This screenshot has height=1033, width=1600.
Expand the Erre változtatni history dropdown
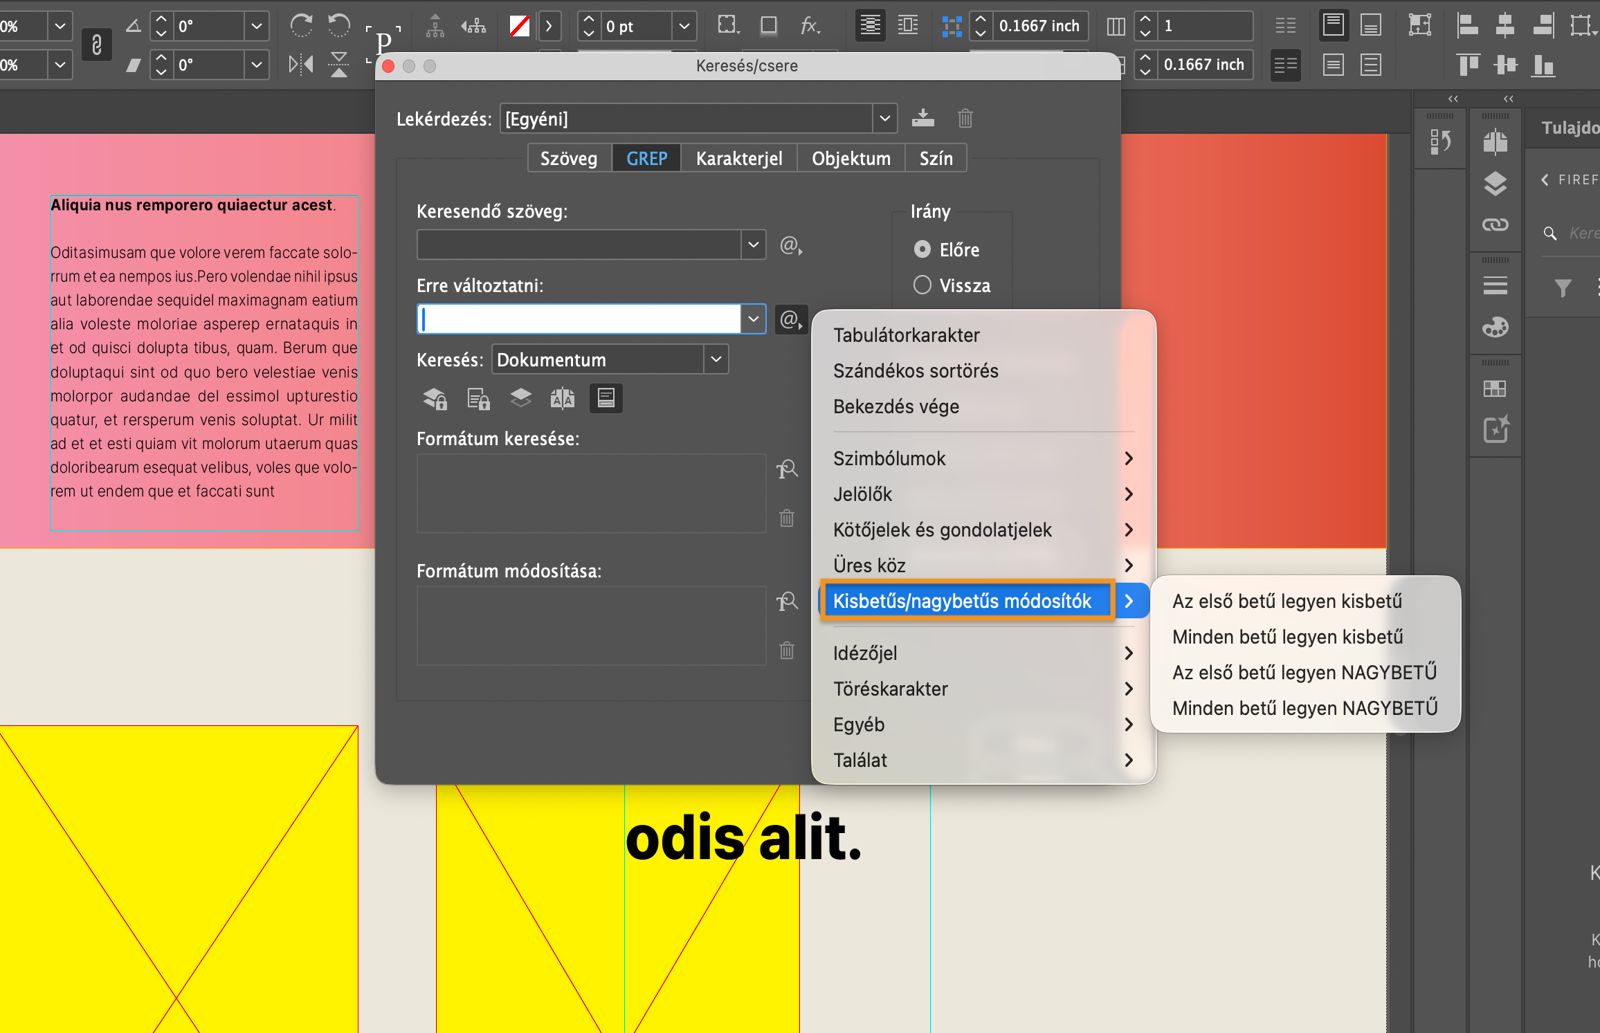click(x=754, y=319)
